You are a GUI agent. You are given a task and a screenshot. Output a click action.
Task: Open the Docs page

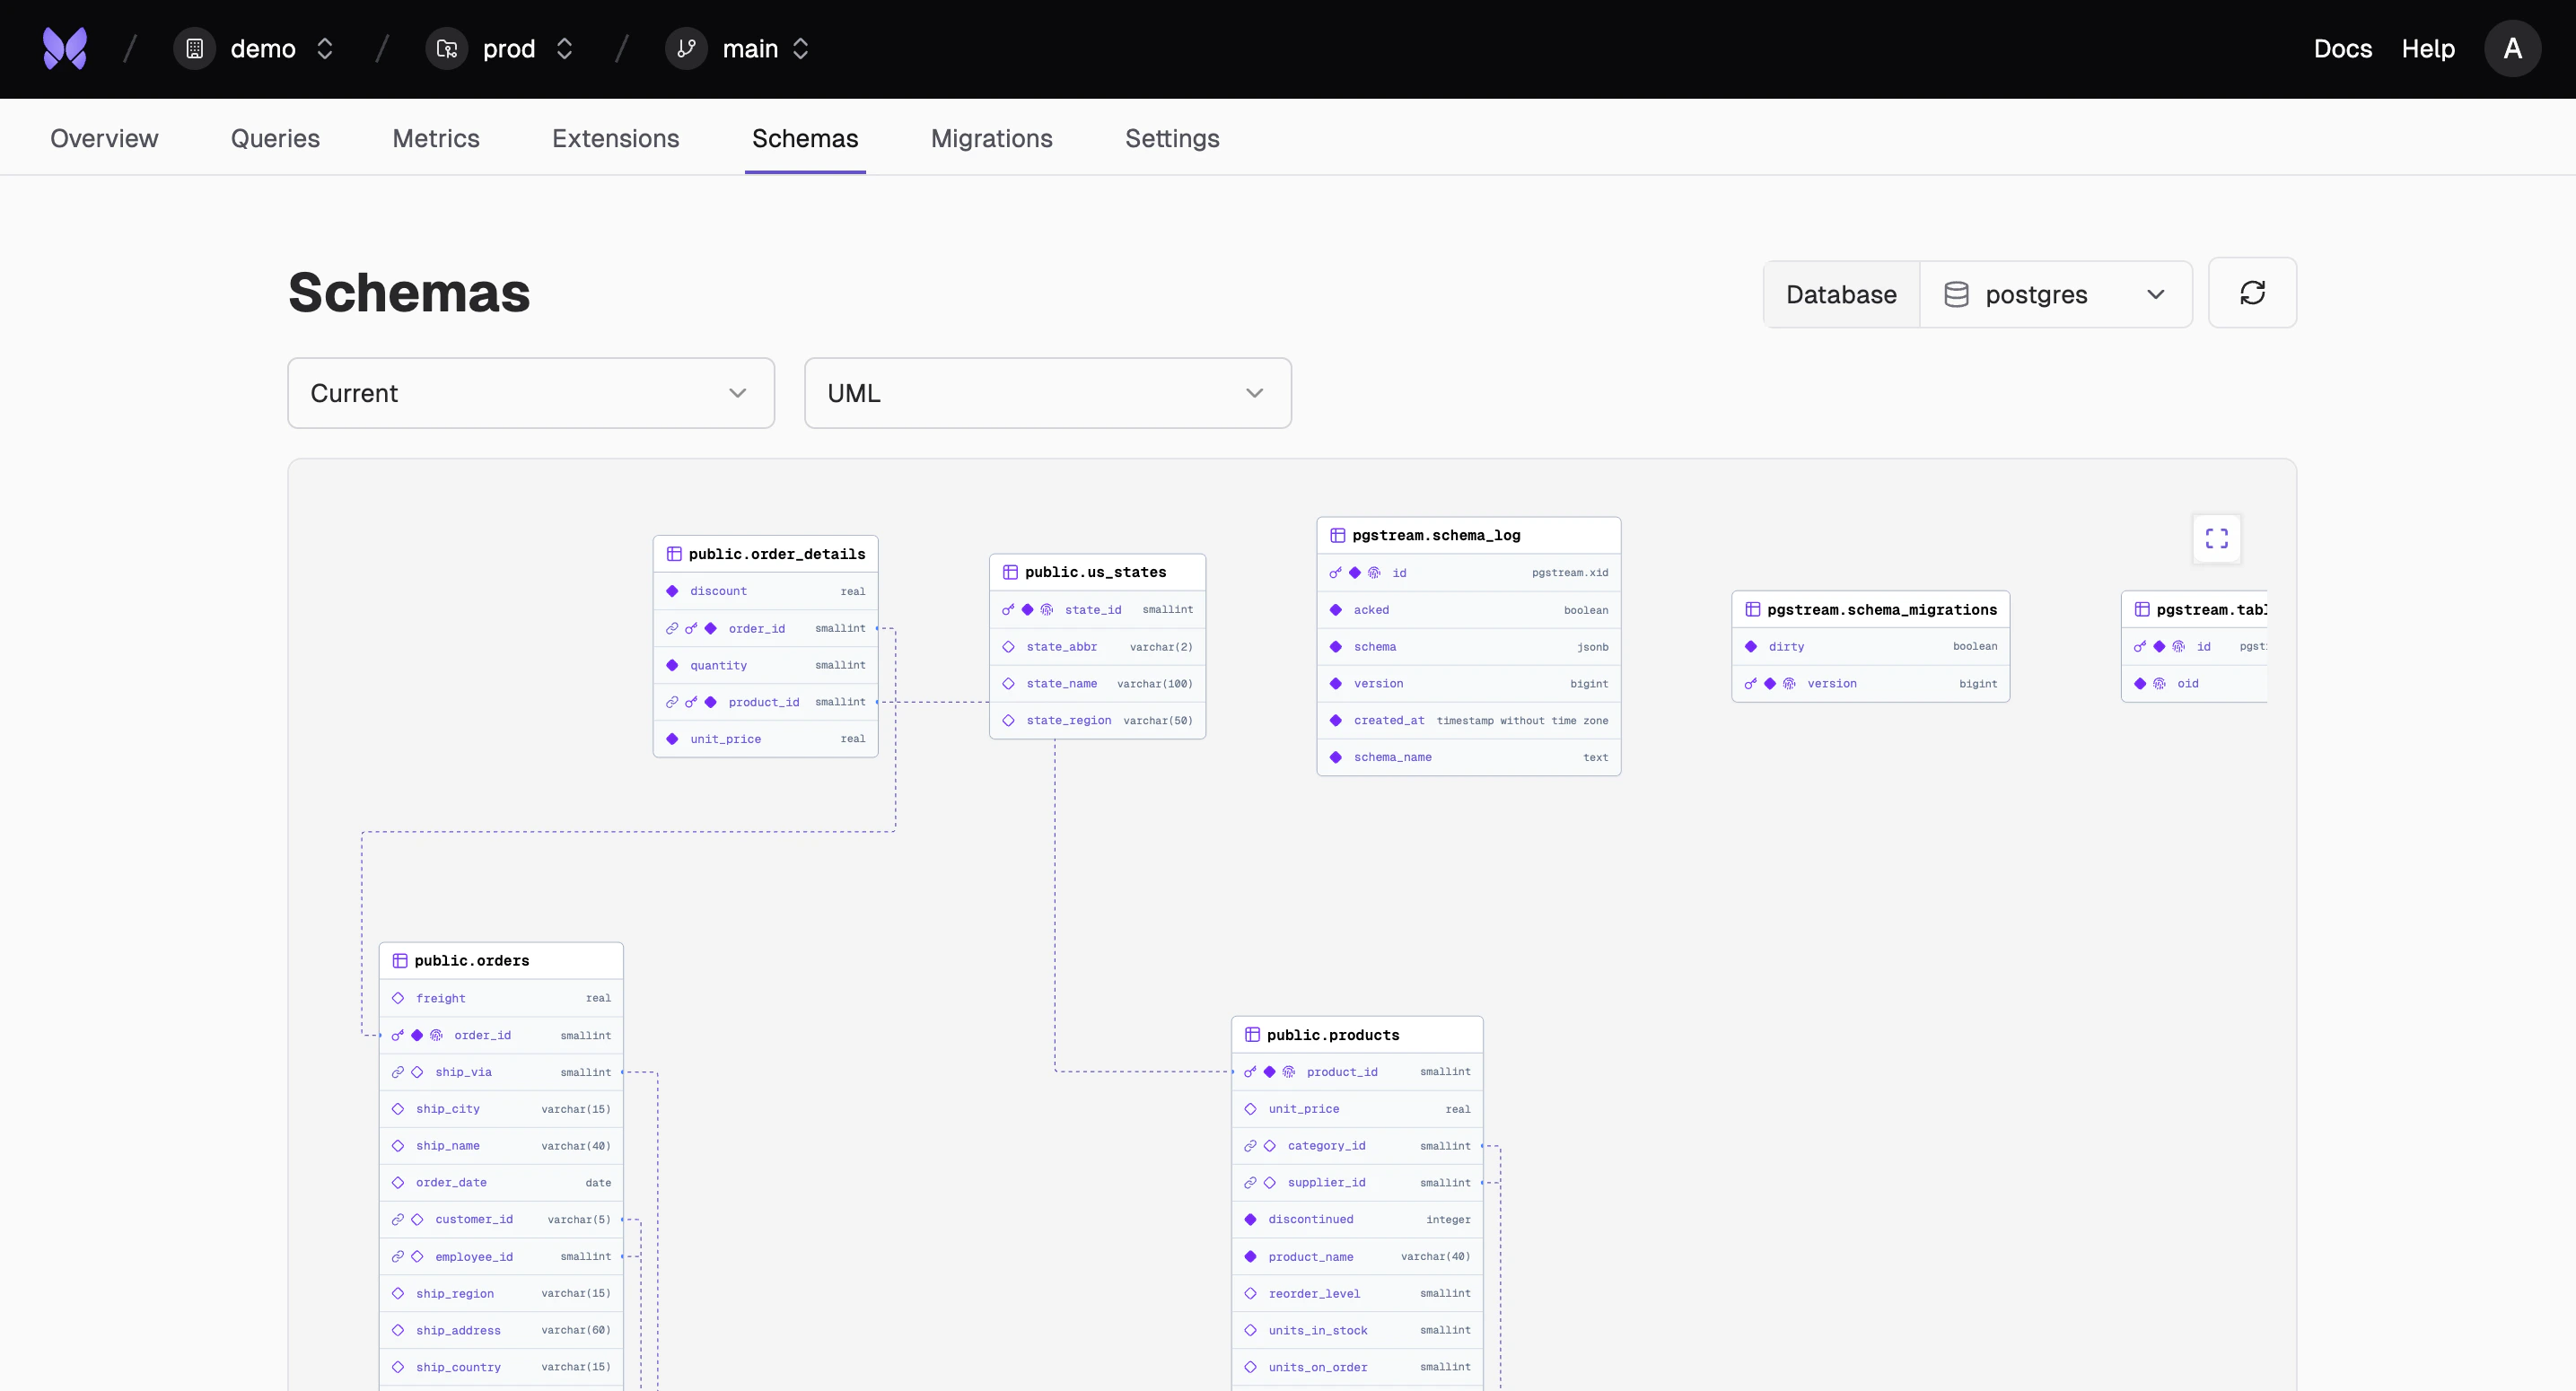pos(2343,48)
